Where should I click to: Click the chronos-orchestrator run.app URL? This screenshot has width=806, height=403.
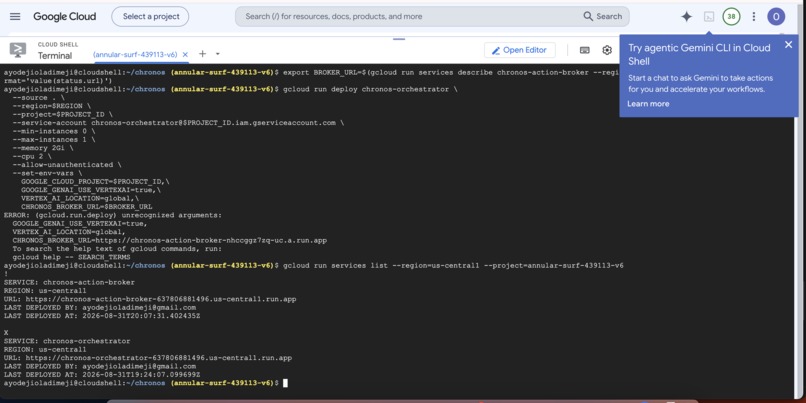(x=159, y=358)
